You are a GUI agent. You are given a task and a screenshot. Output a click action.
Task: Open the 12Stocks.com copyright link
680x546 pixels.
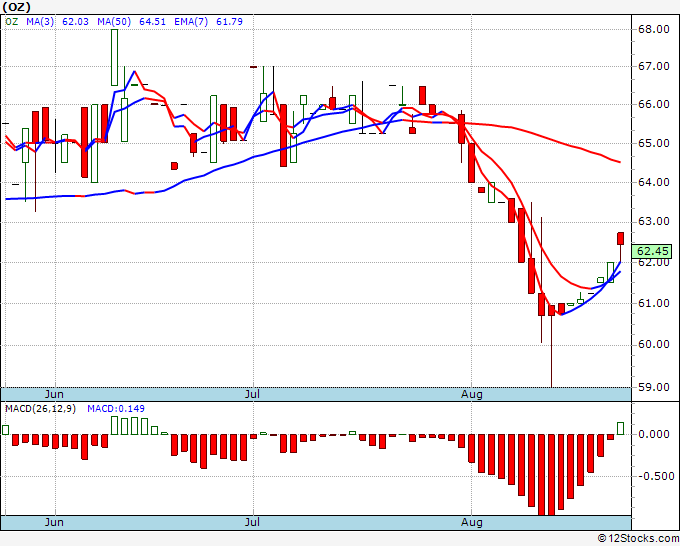pyautogui.click(x=638, y=538)
